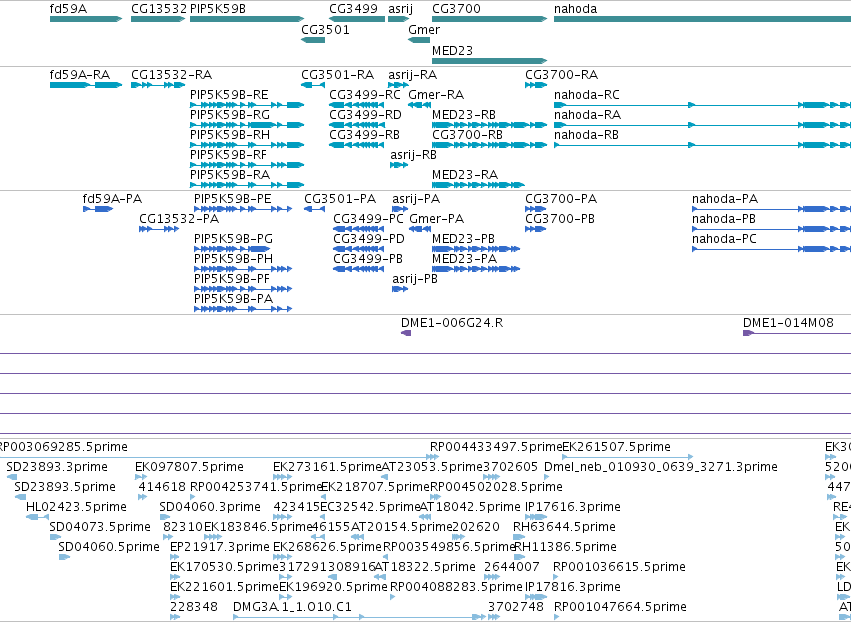Click protein PIP5K59B-PE
The image size is (851, 622).
[x=243, y=209]
